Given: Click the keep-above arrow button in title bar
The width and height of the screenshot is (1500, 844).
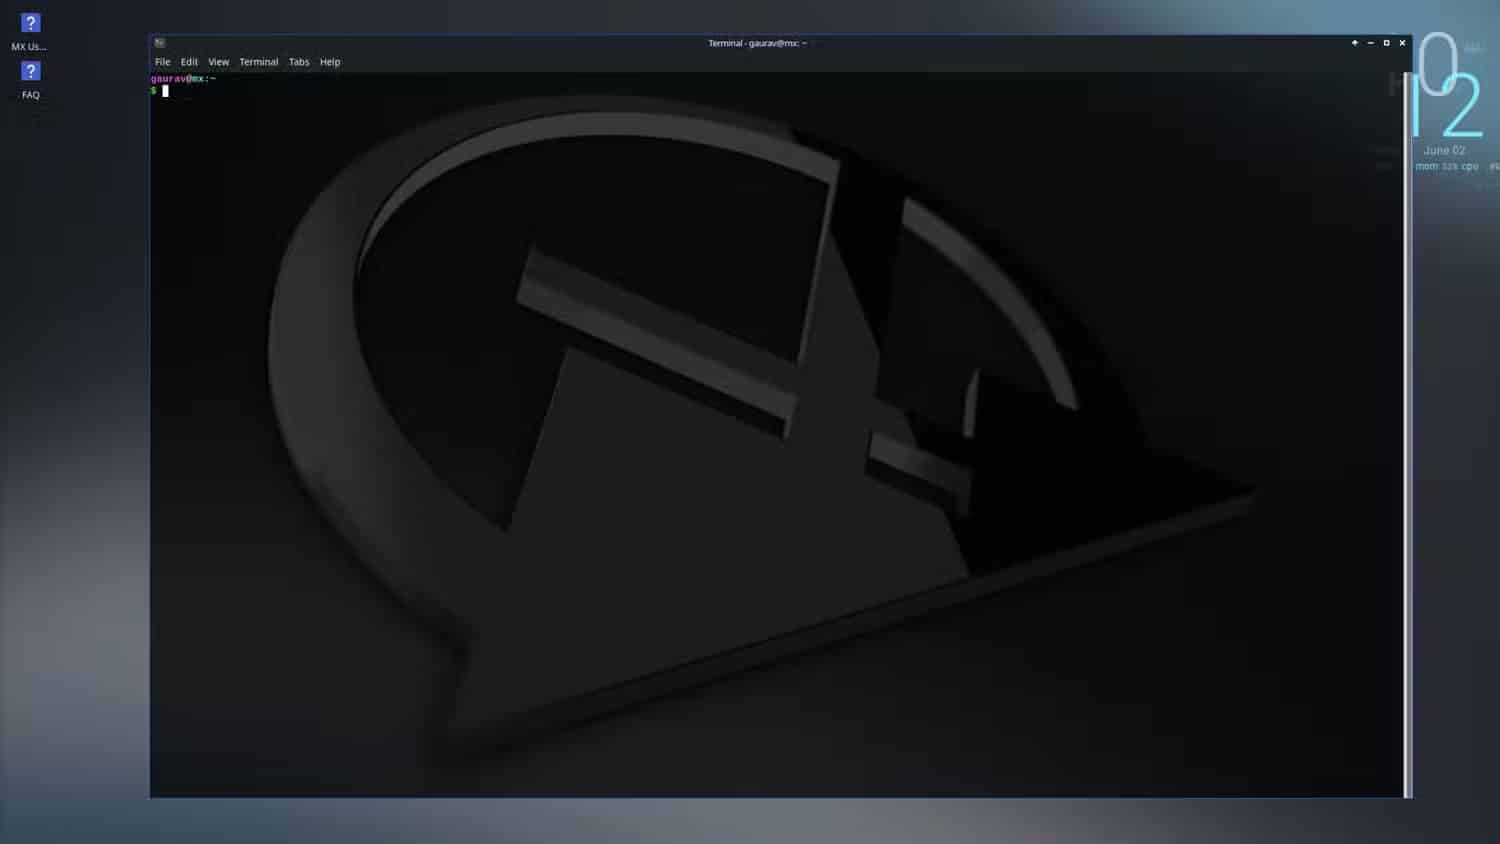Looking at the screenshot, I should pos(1355,43).
